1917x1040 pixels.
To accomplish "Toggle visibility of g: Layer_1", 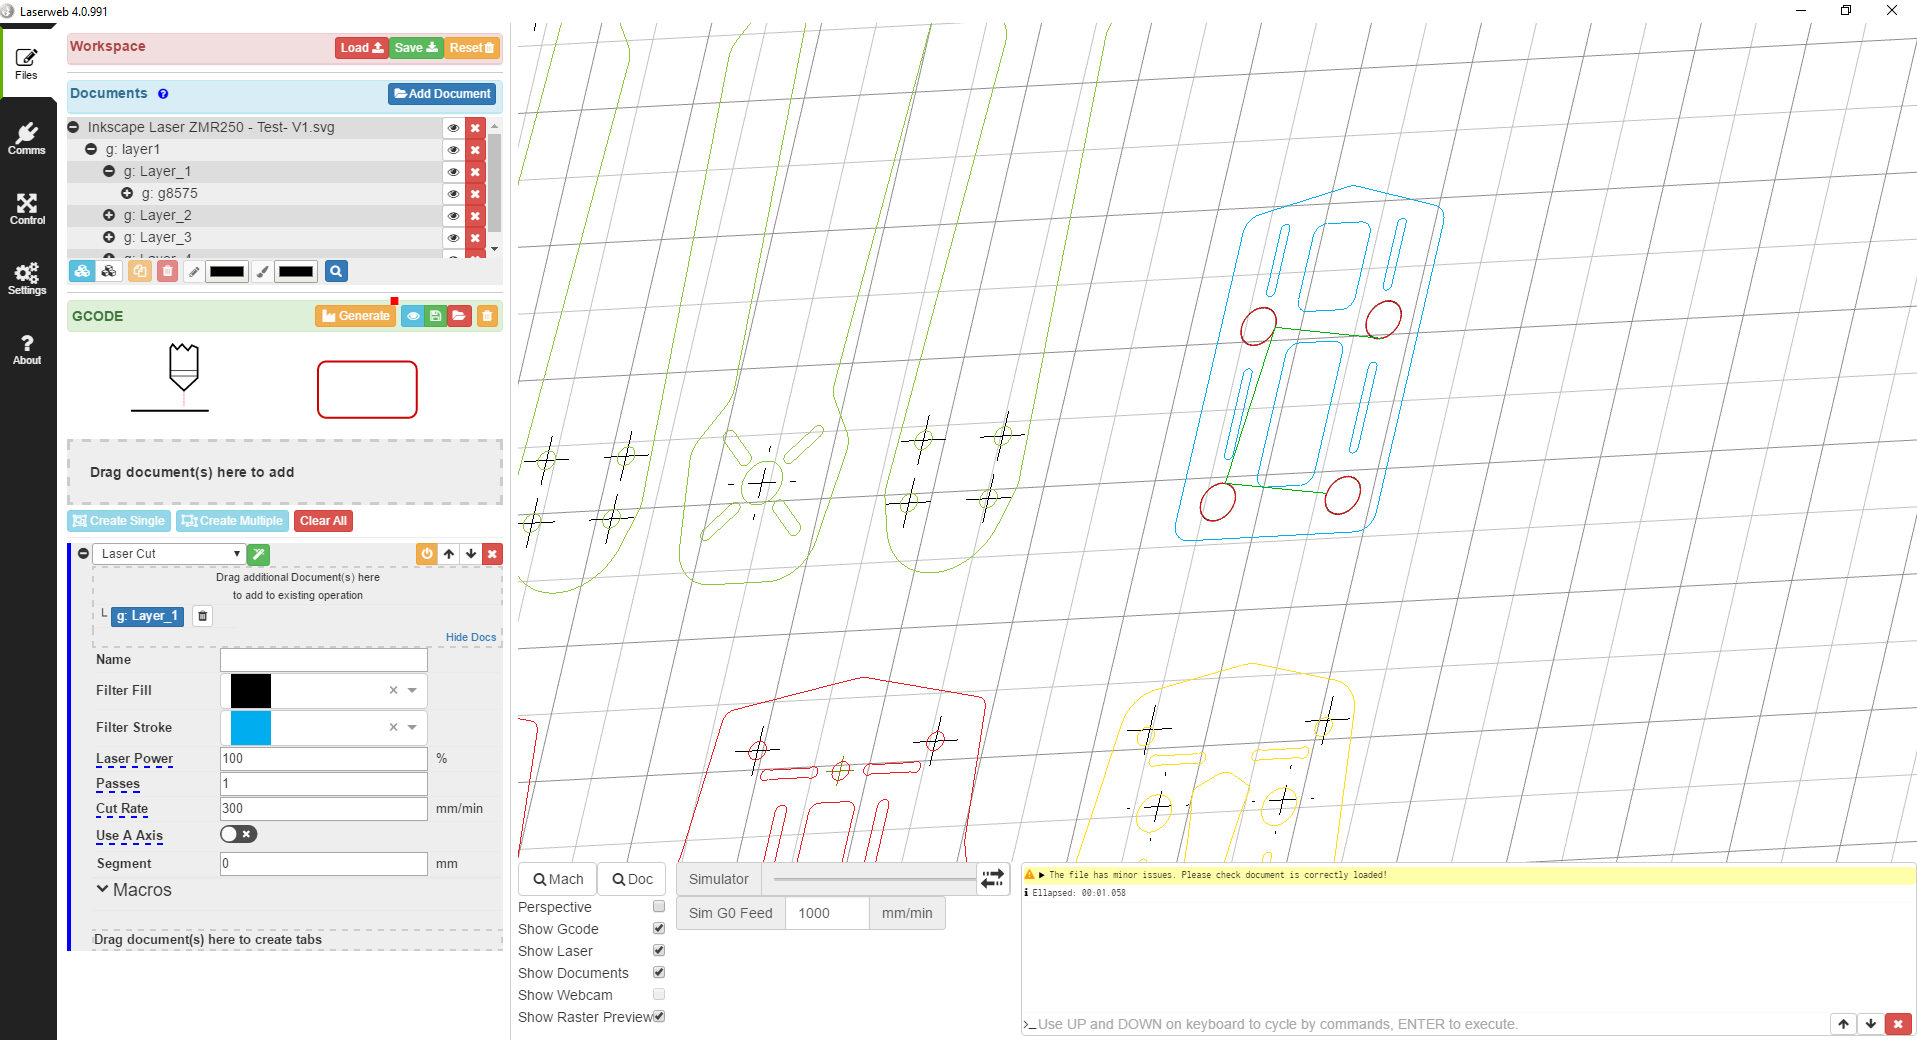I will pyautogui.click(x=453, y=172).
